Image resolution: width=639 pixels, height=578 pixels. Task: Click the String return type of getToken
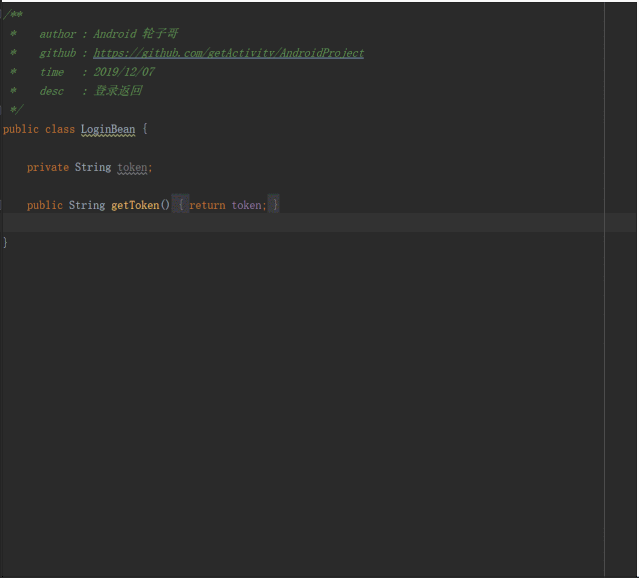click(x=87, y=205)
